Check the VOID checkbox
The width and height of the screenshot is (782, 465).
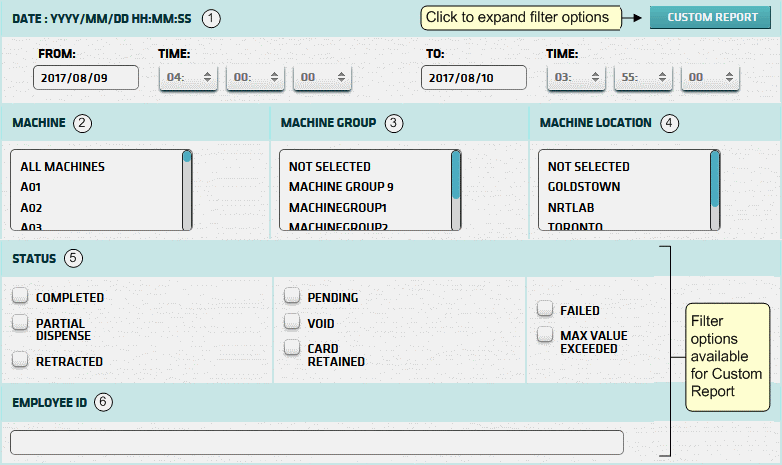(292, 322)
